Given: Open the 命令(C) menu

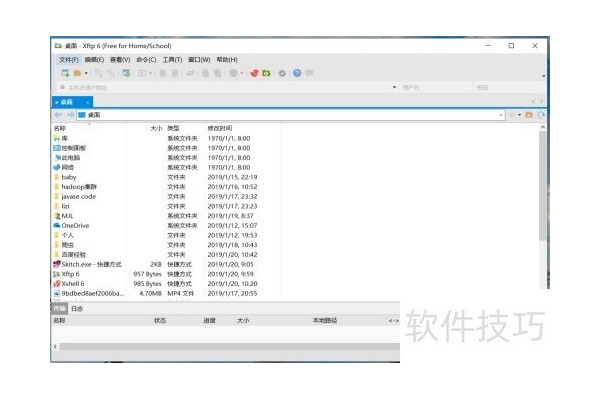Looking at the screenshot, I should click(x=146, y=60).
